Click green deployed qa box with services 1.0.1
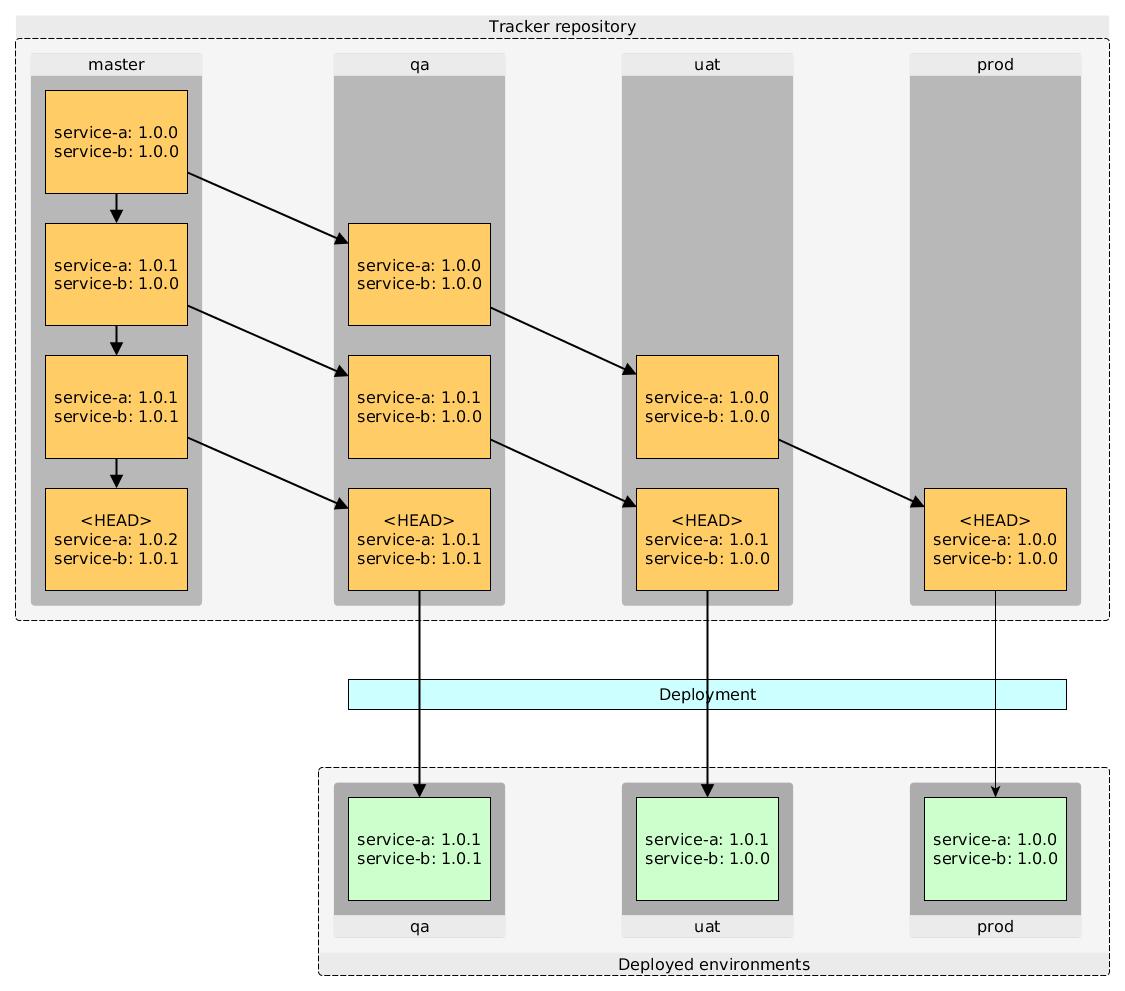The height and width of the screenshot is (991, 1125). tap(419, 849)
